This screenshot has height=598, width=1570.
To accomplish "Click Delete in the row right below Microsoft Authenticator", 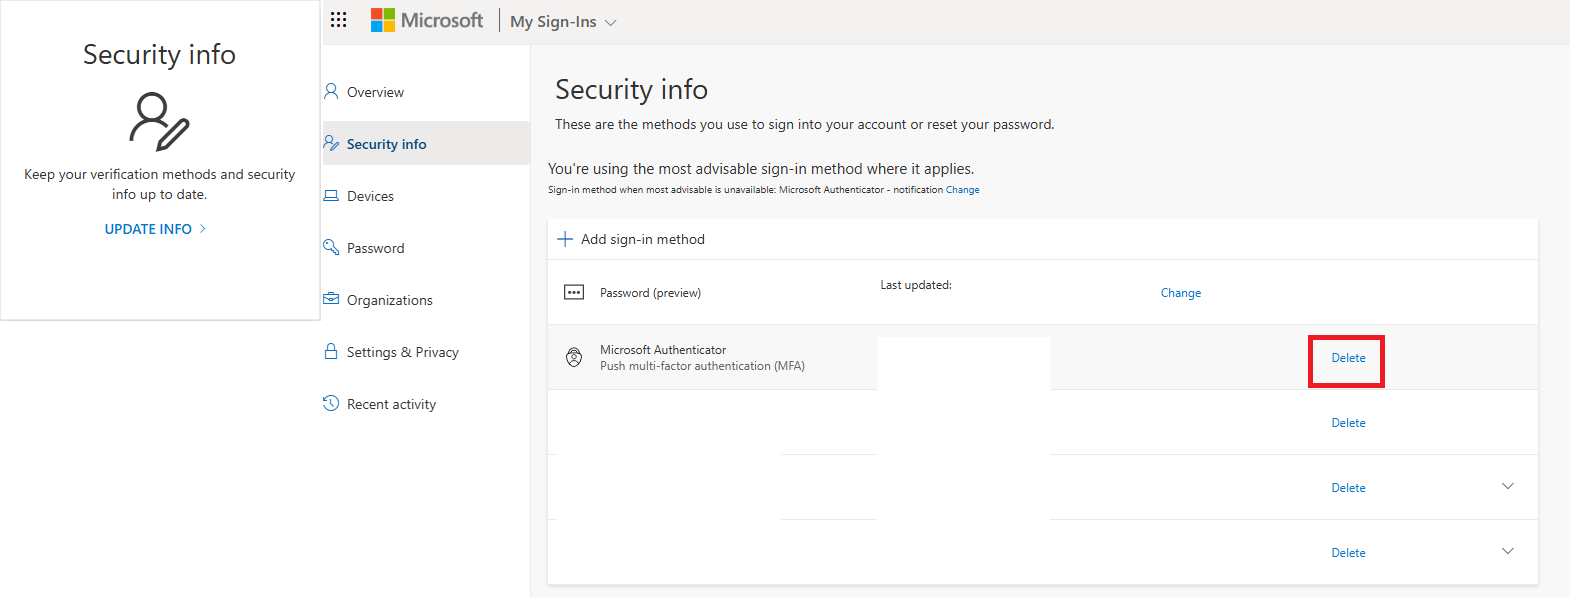I will pos(1348,423).
